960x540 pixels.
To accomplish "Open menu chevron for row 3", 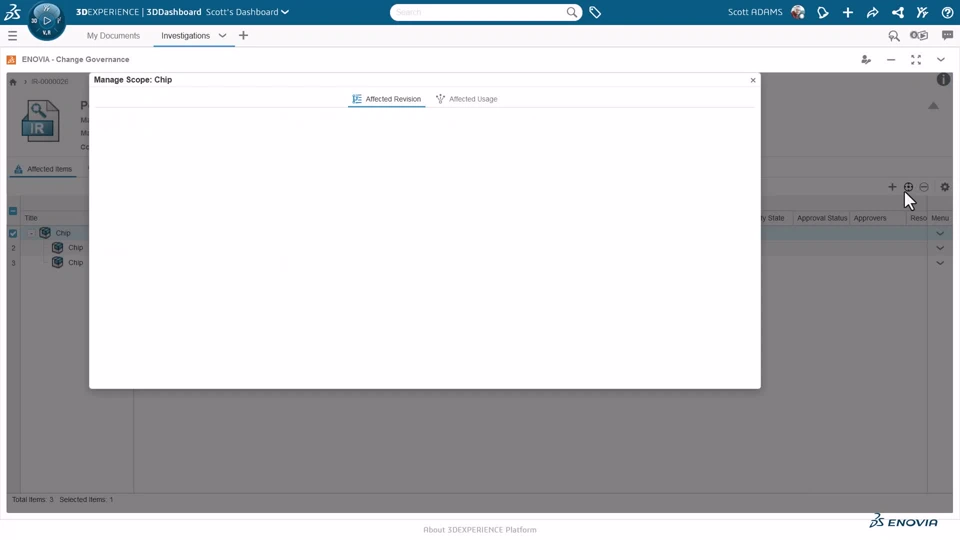I will (x=940, y=263).
